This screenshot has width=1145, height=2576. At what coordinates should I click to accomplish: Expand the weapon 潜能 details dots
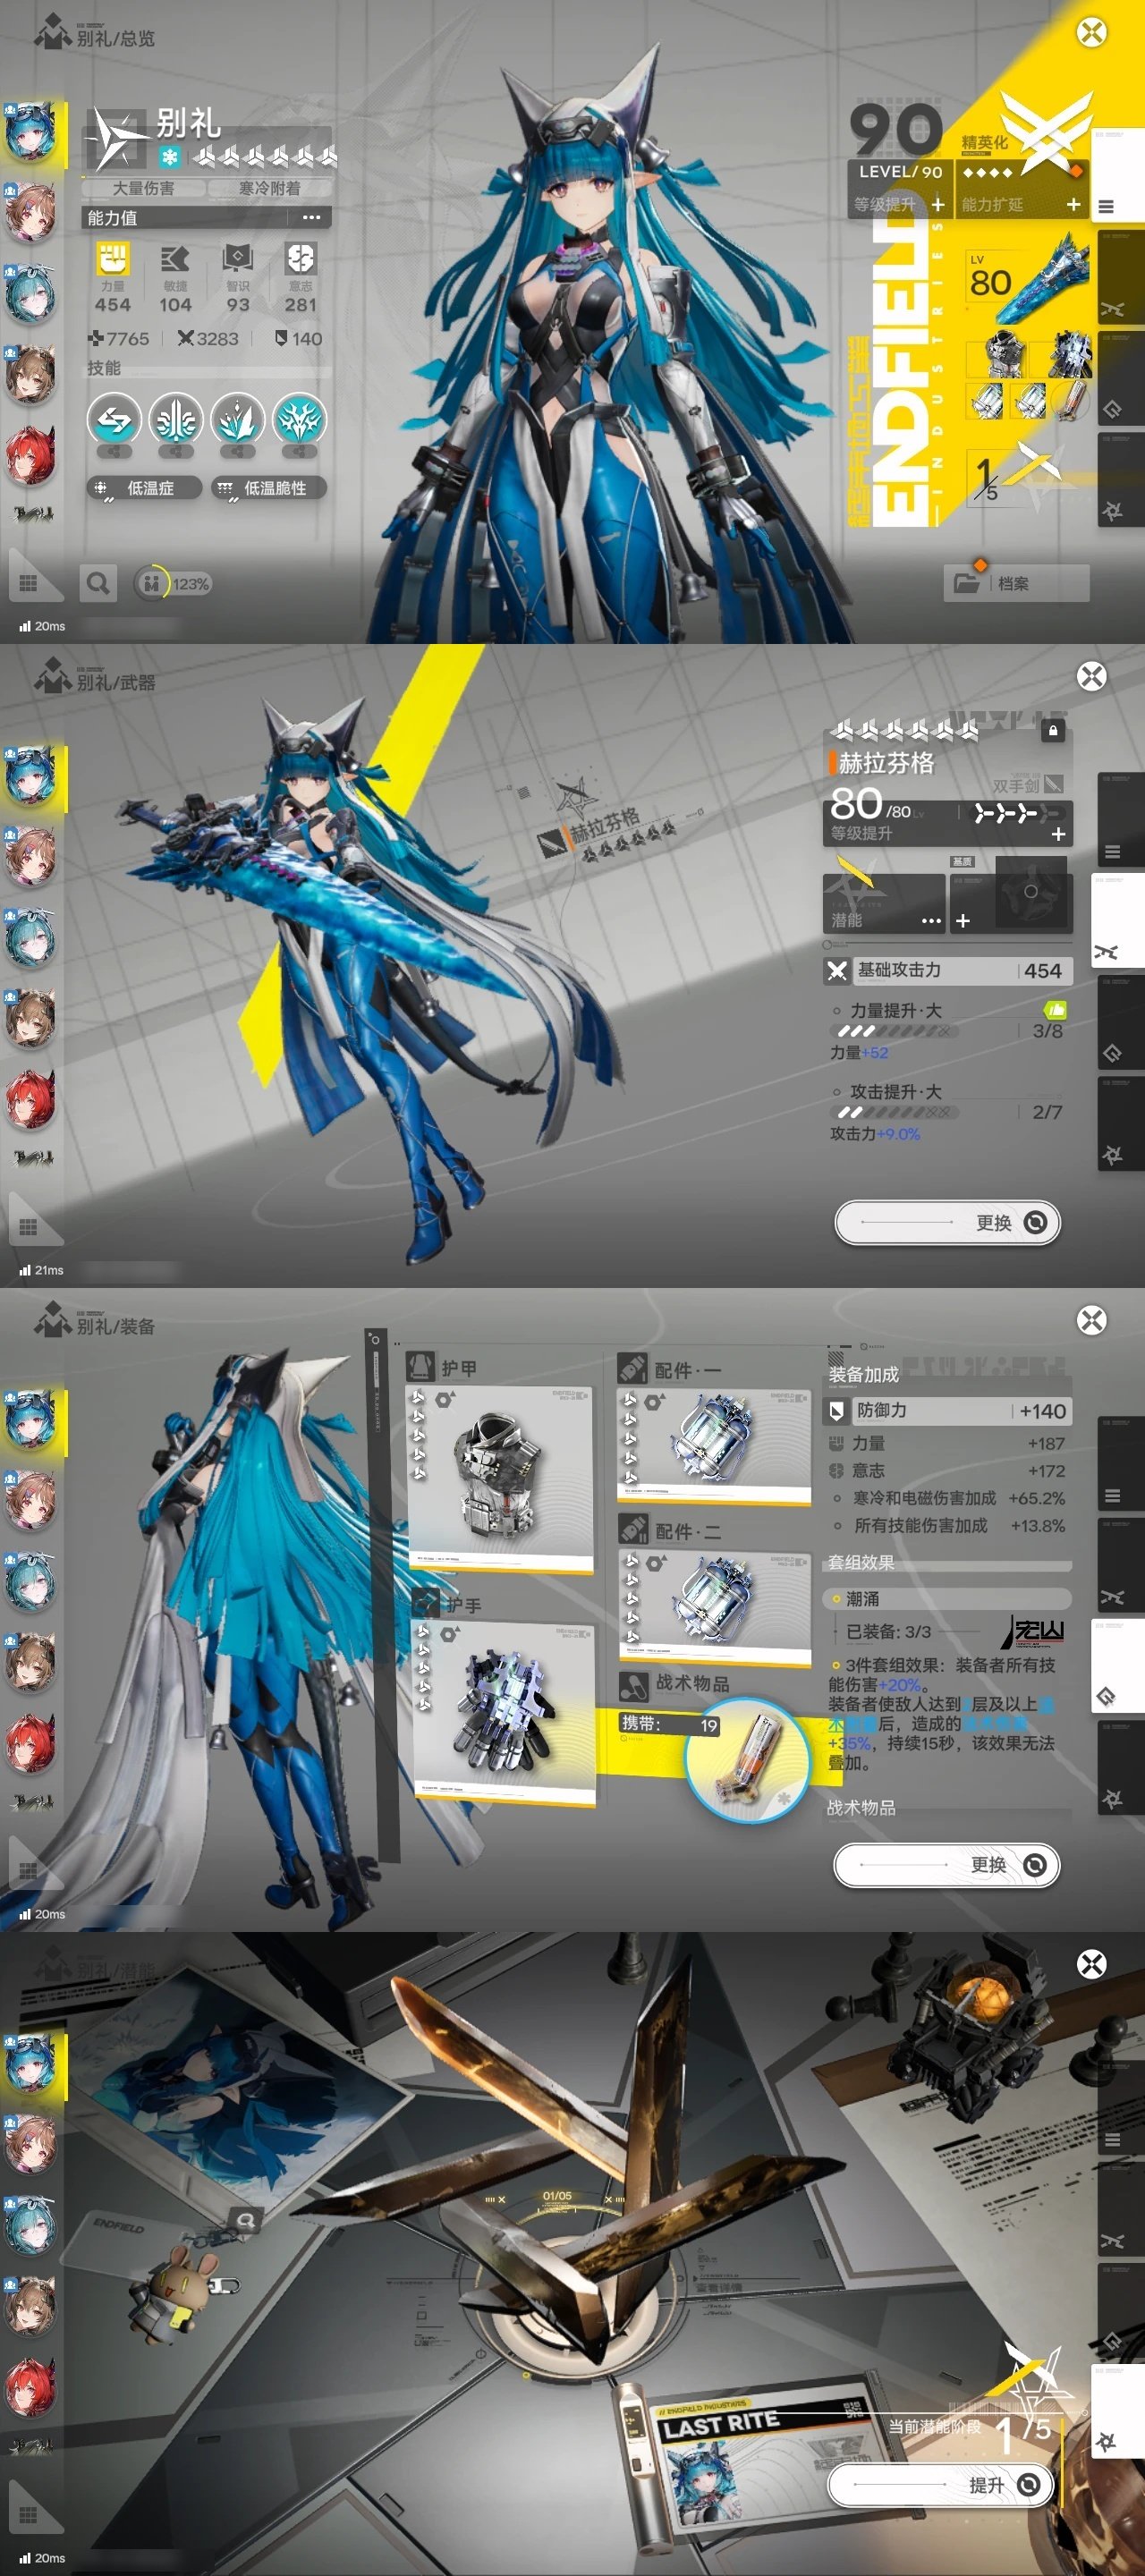pyautogui.click(x=931, y=920)
